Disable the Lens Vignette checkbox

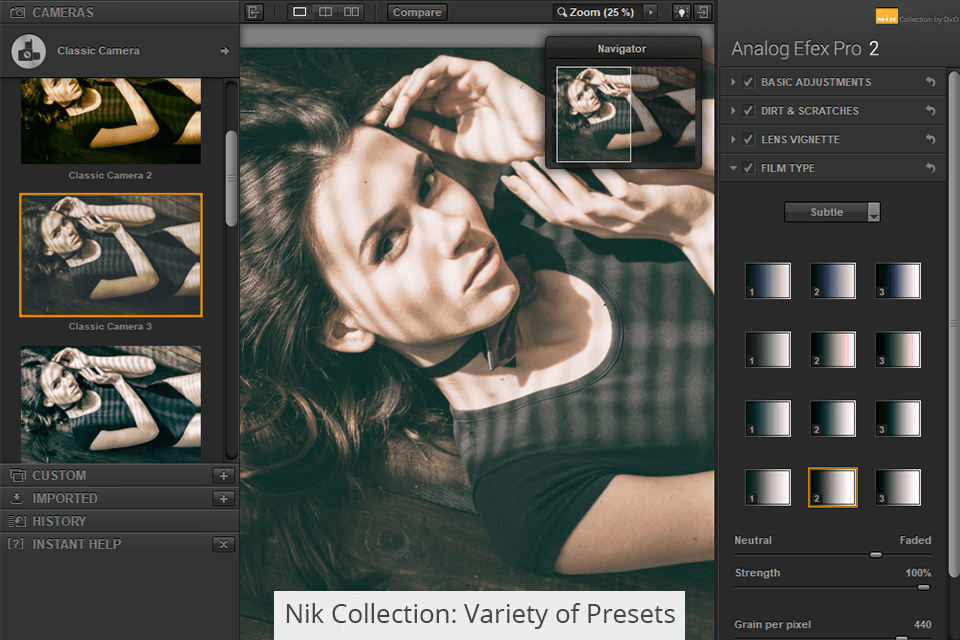748,140
